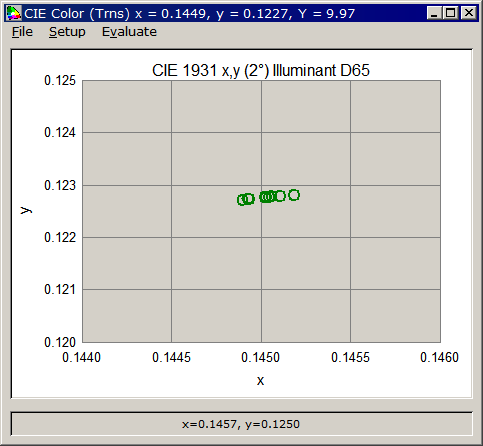This screenshot has width=483, height=446.
Task: Click the 0.120 tick label on y axis
Action: pos(60,342)
